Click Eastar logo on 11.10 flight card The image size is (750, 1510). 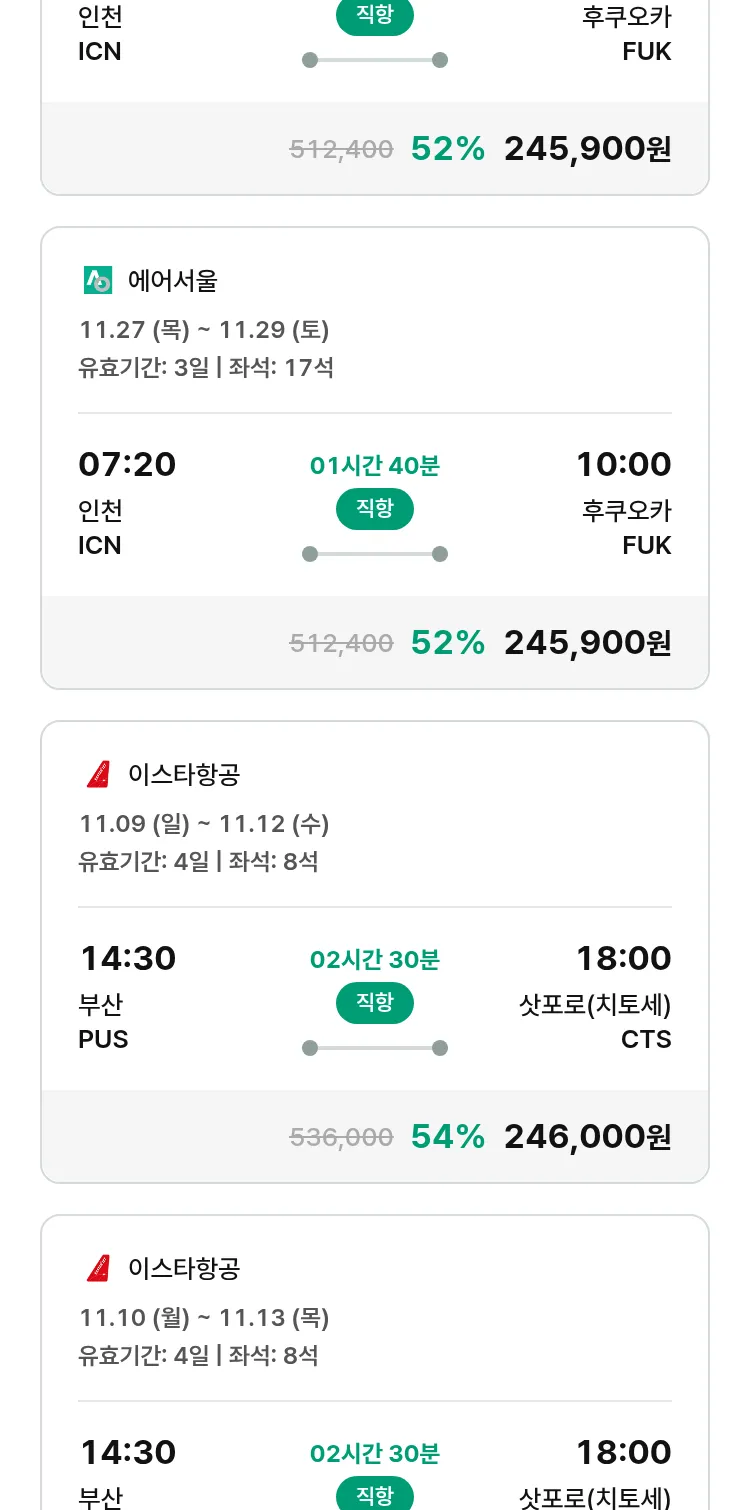(x=98, y=1269)
